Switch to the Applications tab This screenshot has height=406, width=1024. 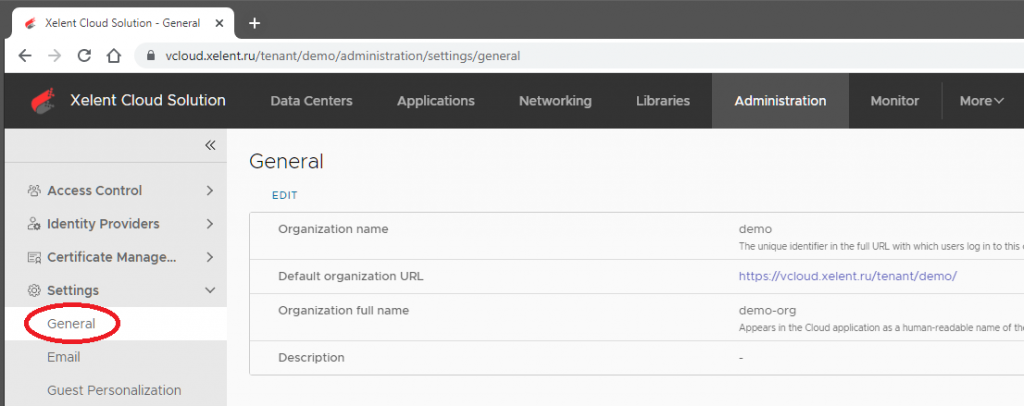tap(436, 101)
